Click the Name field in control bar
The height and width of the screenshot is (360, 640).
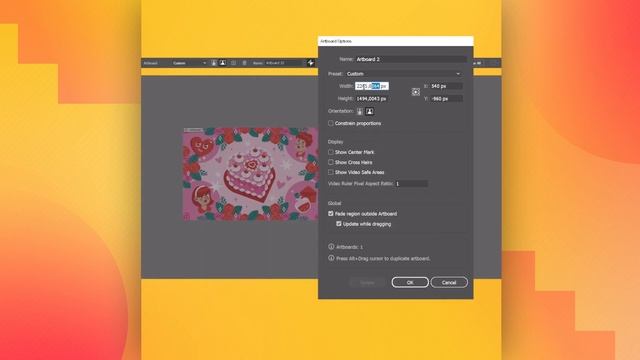(x=284, y=63)
